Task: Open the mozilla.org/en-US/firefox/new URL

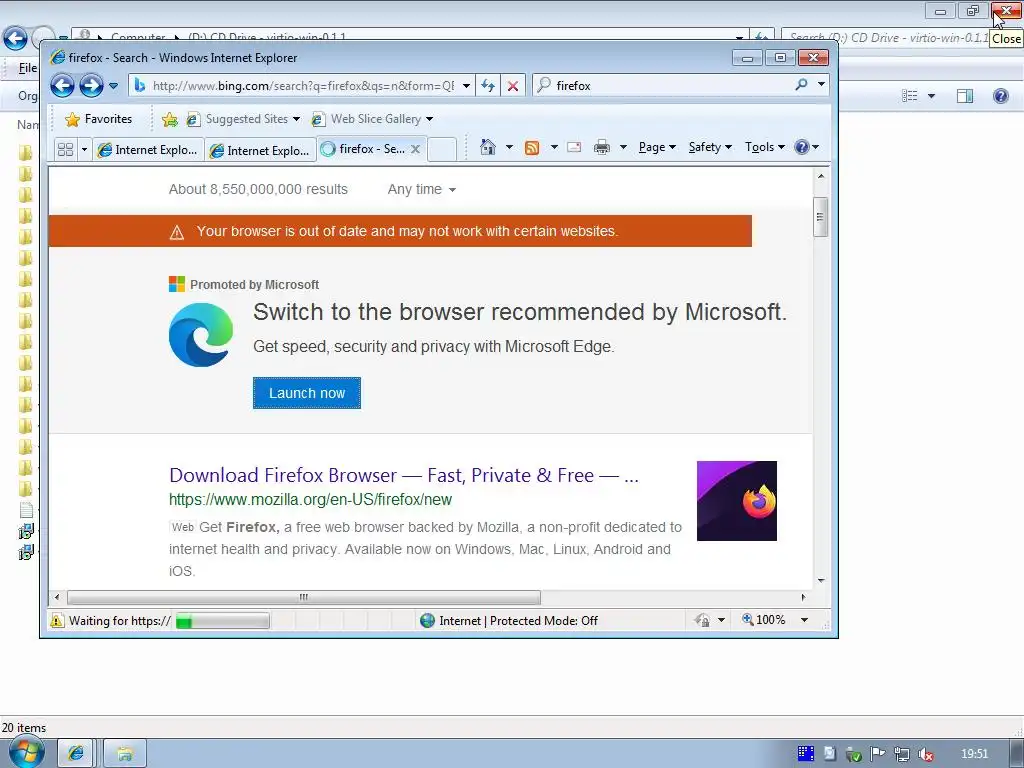Action: (310, 500)
